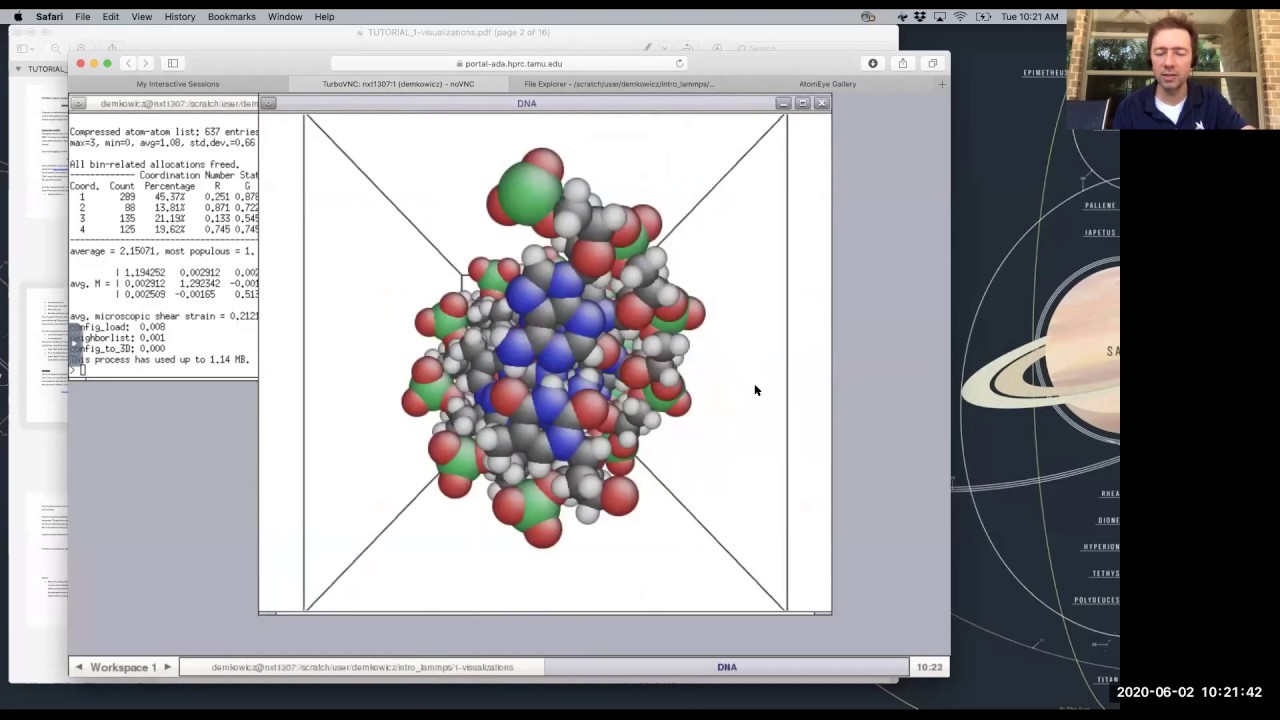Close the DNA window

[822, 103]
